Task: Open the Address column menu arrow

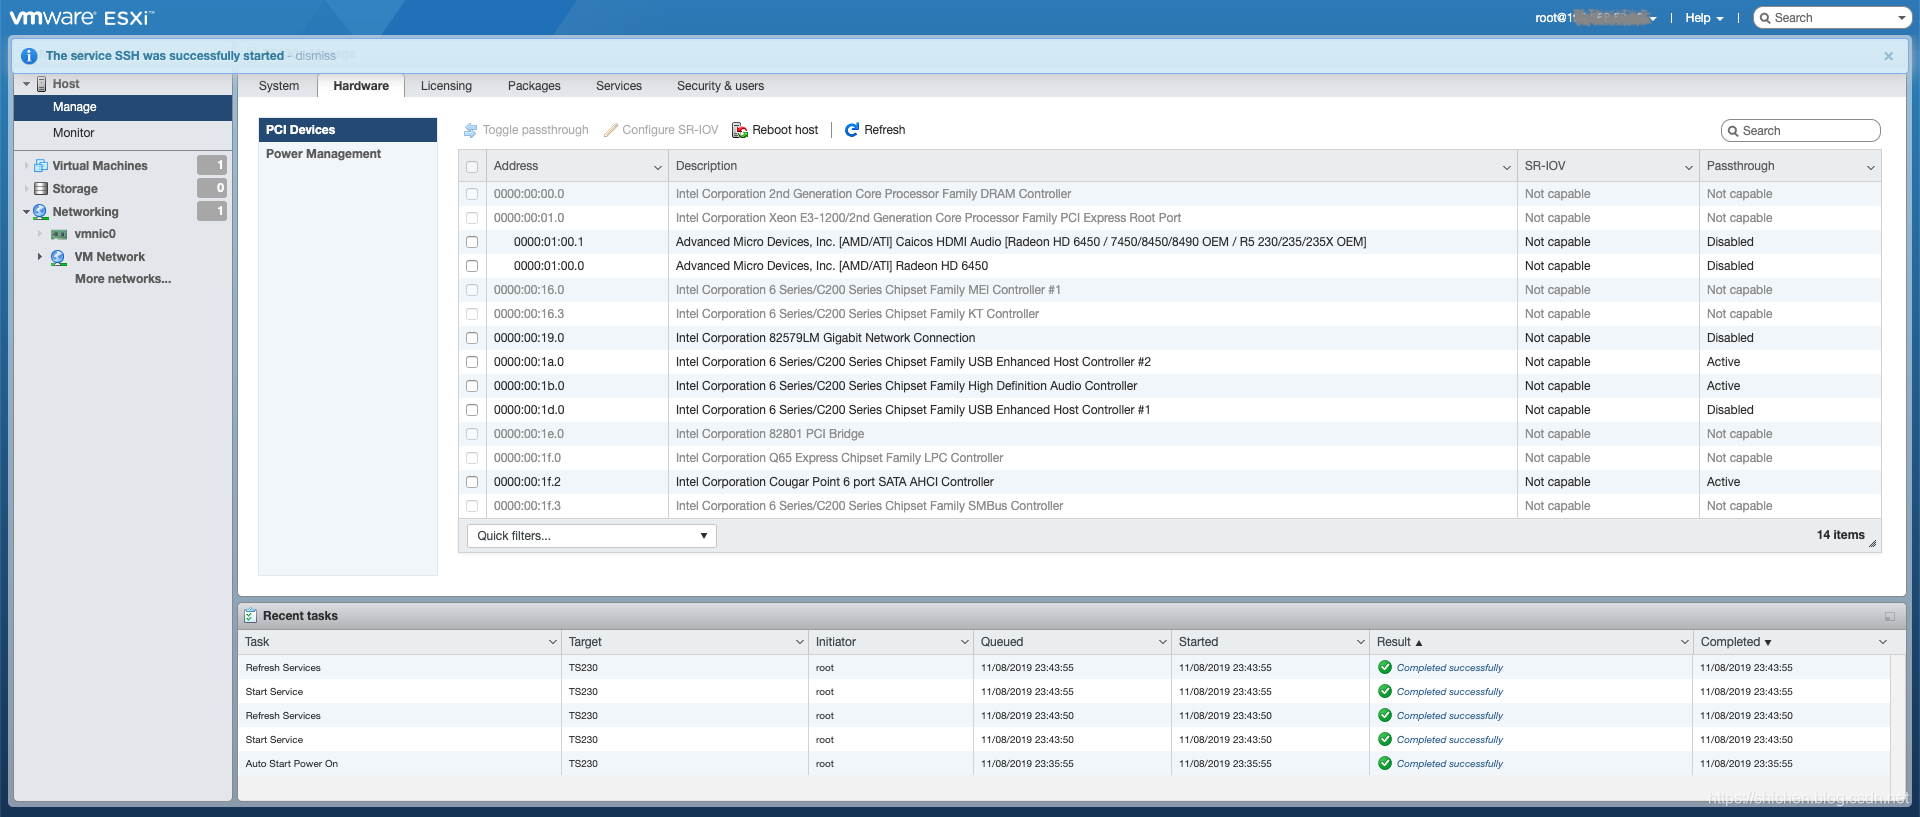Action: click(657, 167)
